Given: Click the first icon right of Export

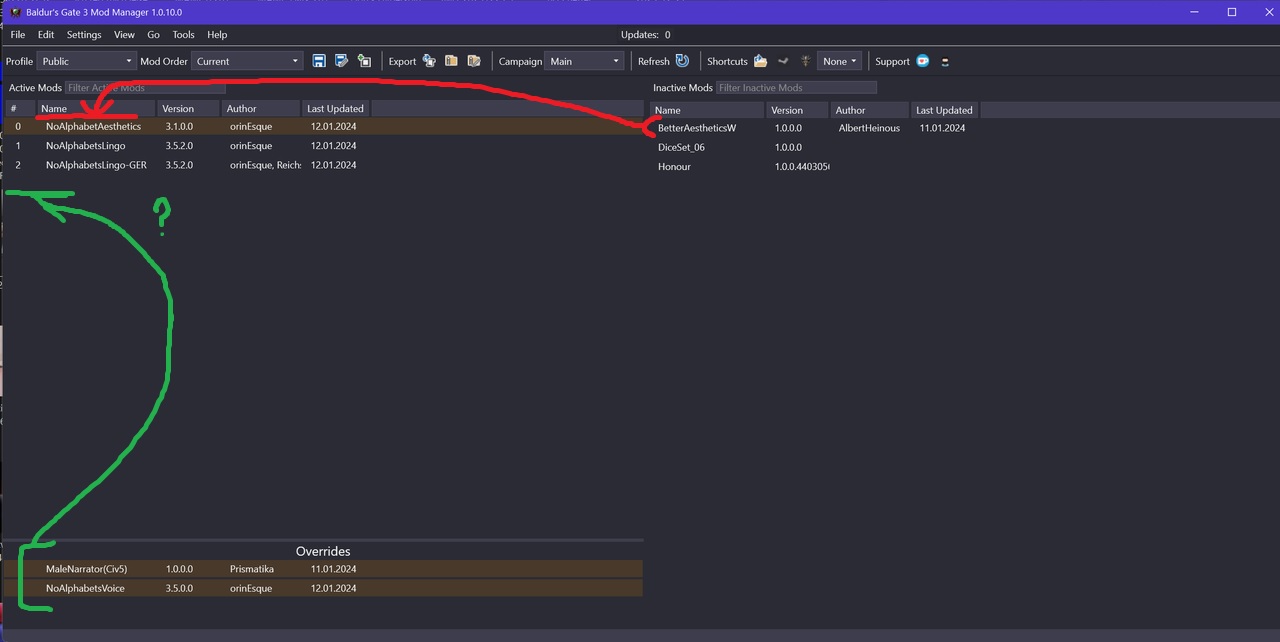Looking at the screenshot, I should click(429, 61).
